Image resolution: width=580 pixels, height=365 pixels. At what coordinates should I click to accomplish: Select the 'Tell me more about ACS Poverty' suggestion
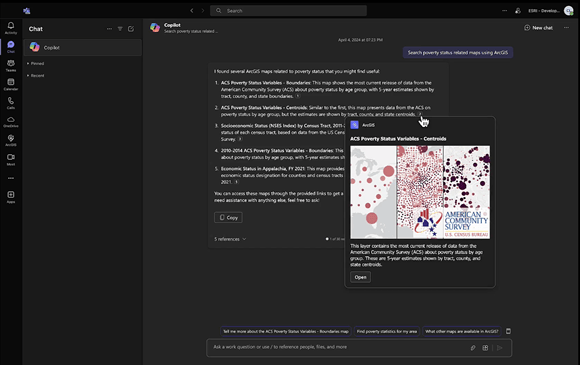coord(286,331)
